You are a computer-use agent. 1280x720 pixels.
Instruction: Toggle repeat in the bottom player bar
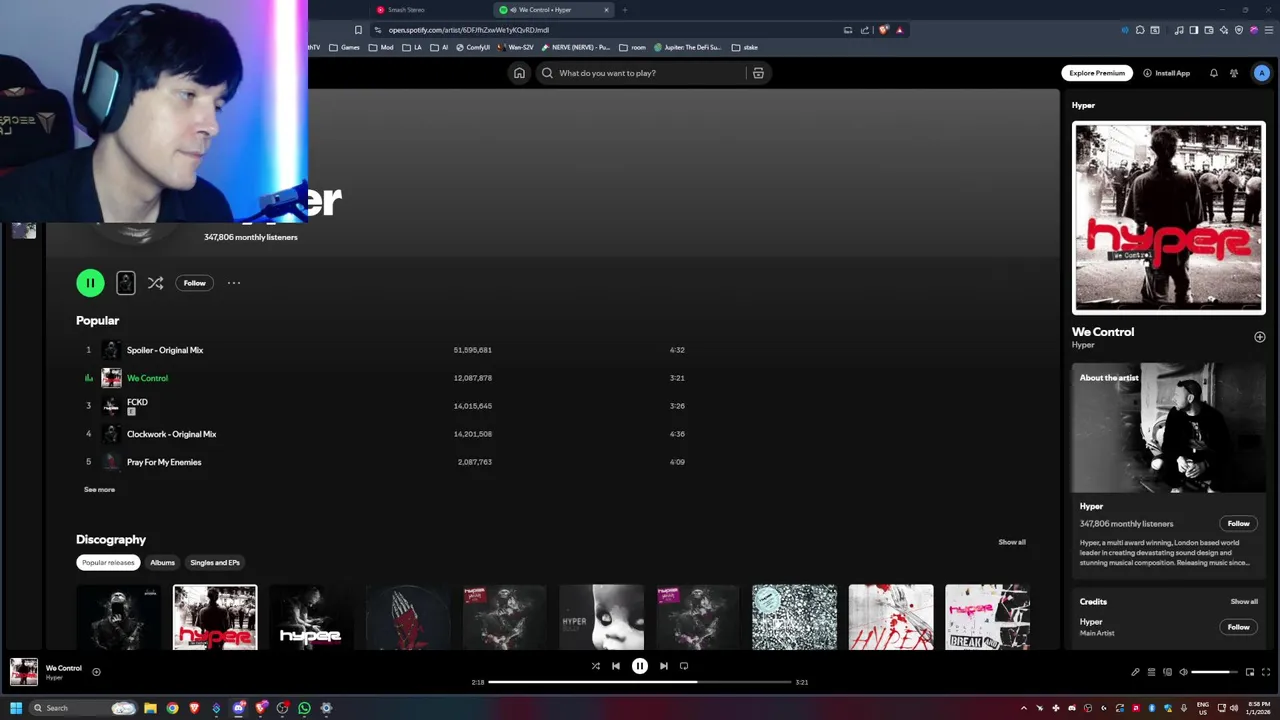(x=684, y=666)
